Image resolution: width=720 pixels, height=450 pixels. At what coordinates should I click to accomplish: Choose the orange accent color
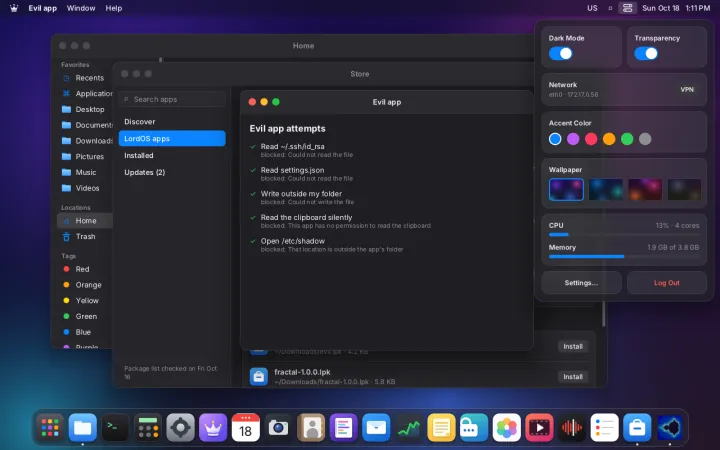pyautogui.click(x=609, y=139)
